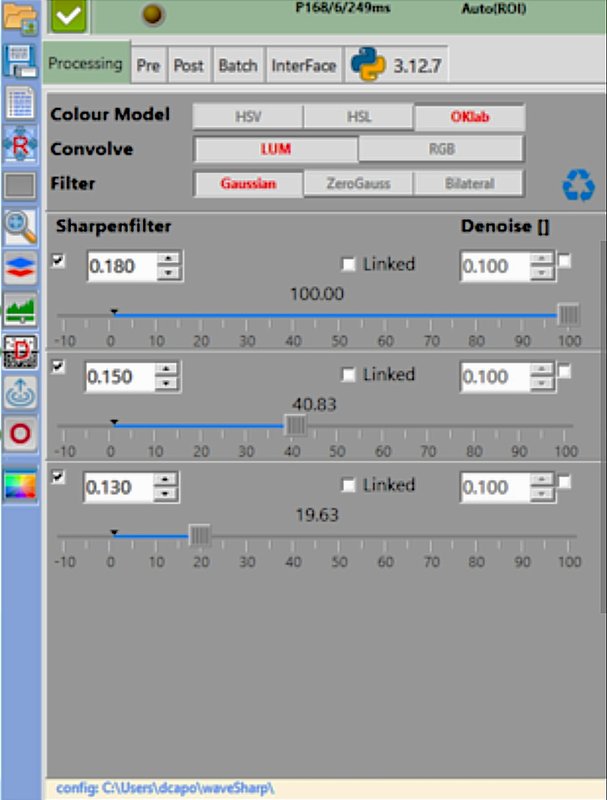
Task: Click the gray rectangle sidebar icon
Action: tap(20, 185)
